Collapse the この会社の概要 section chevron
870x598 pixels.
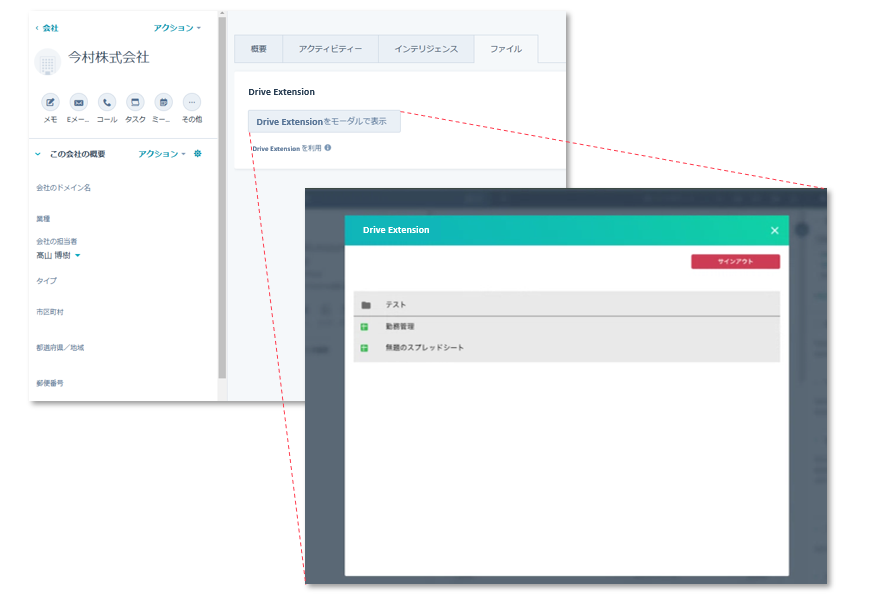click(x=38, y=154)
